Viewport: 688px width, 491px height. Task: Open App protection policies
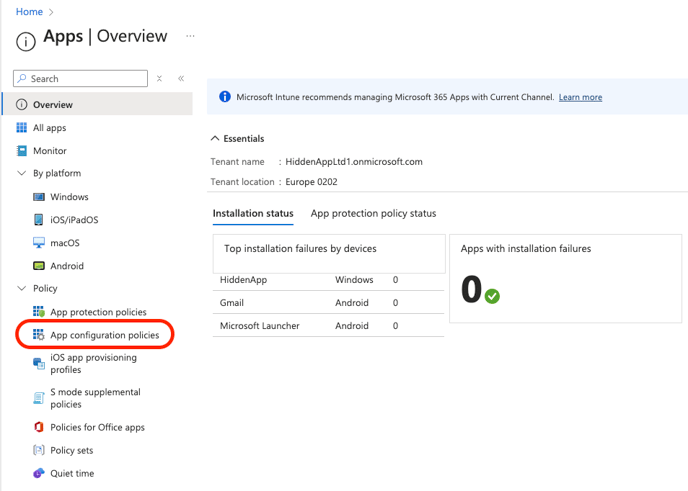click(98, 312)
